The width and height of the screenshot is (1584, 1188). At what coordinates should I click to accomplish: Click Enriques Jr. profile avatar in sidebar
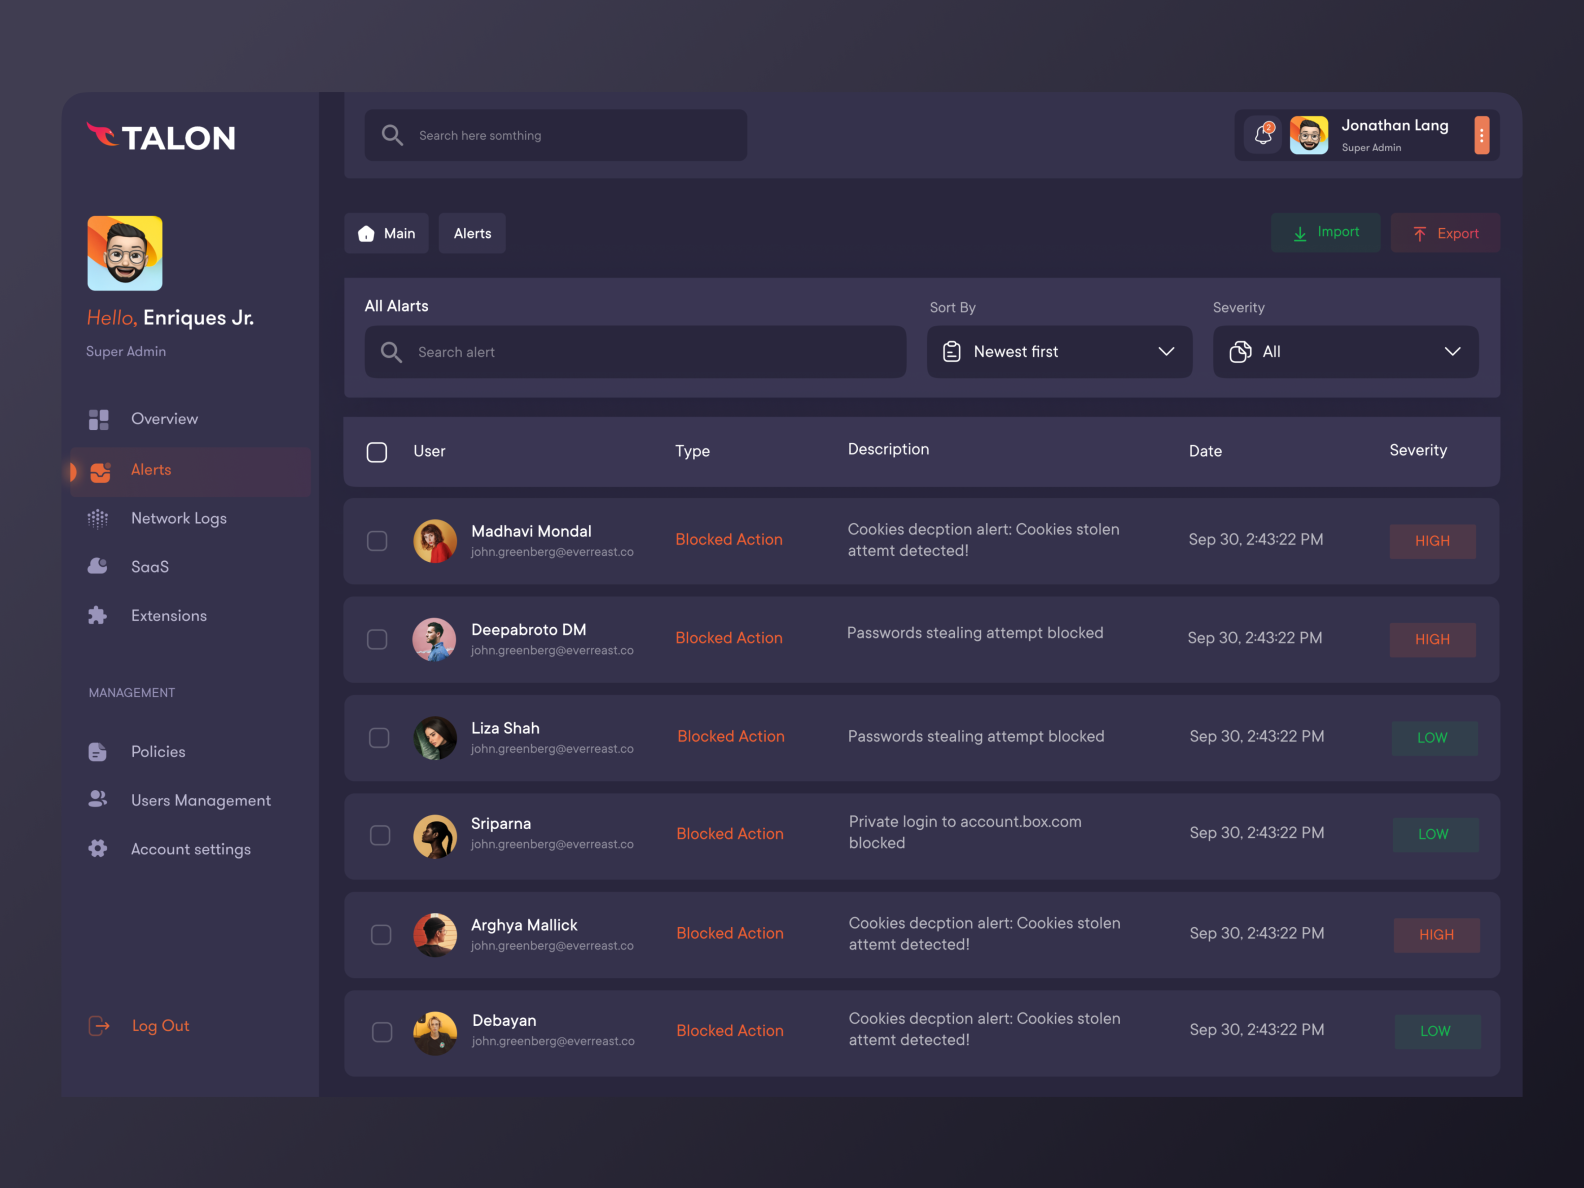click(125, 253)
